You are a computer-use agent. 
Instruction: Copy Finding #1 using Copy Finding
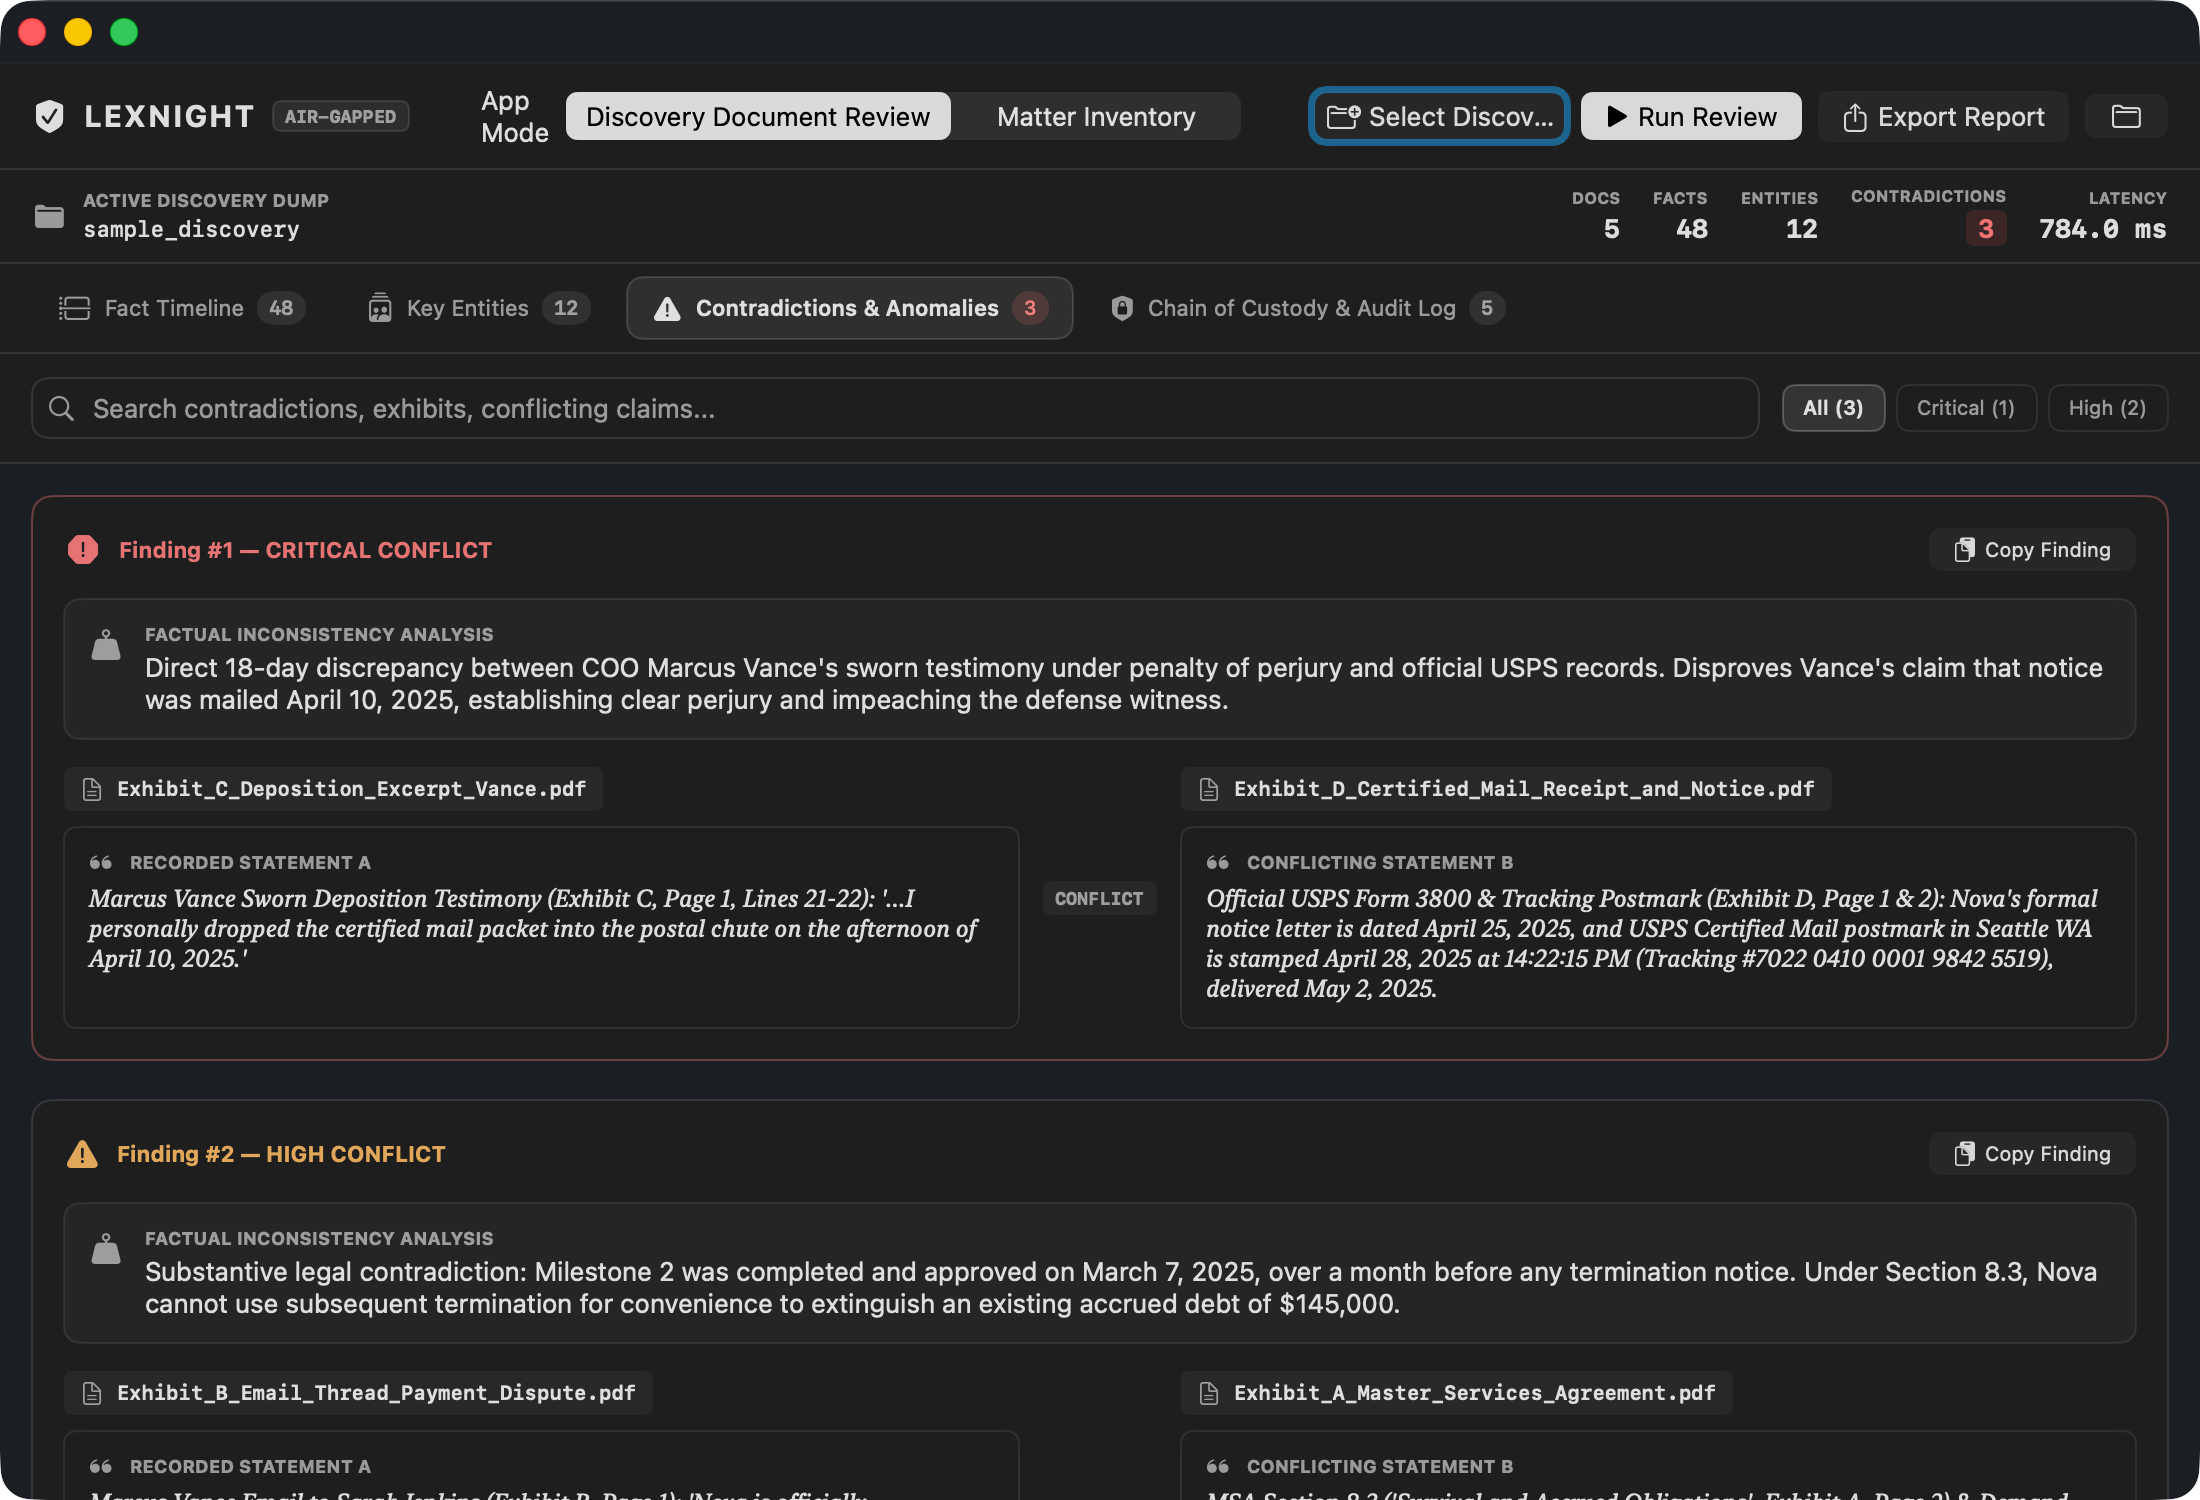[x=2032, y=550]
